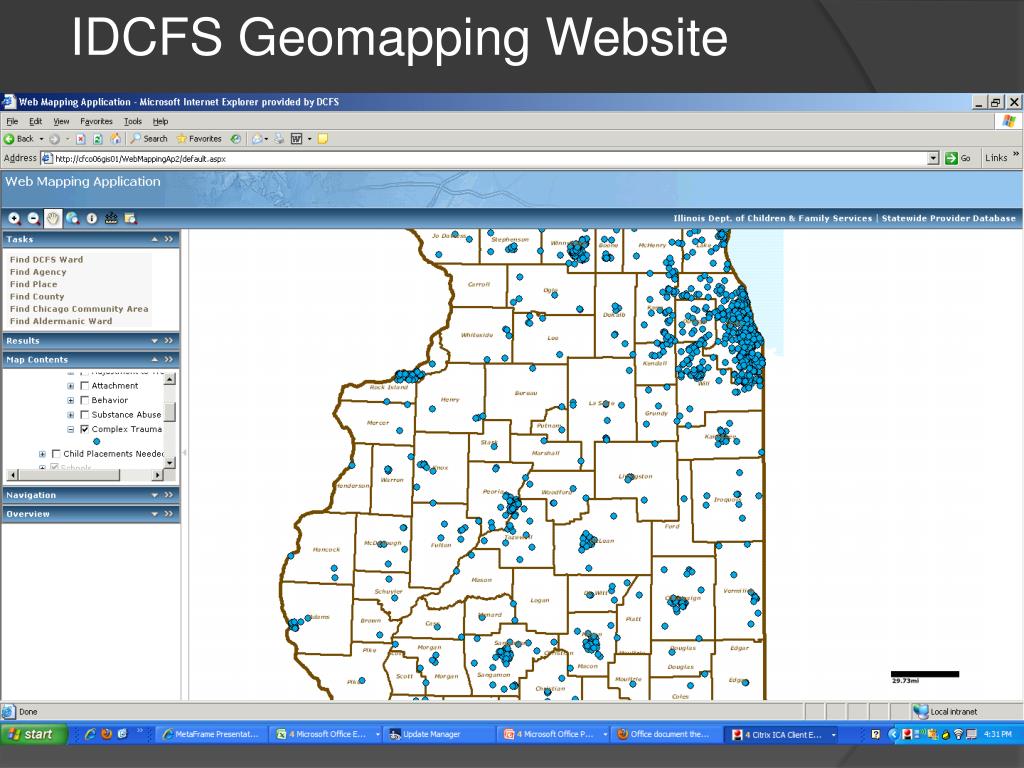Select the Zoom In tool
This screenshot has width=1024, height=768.
coord(14,218)
